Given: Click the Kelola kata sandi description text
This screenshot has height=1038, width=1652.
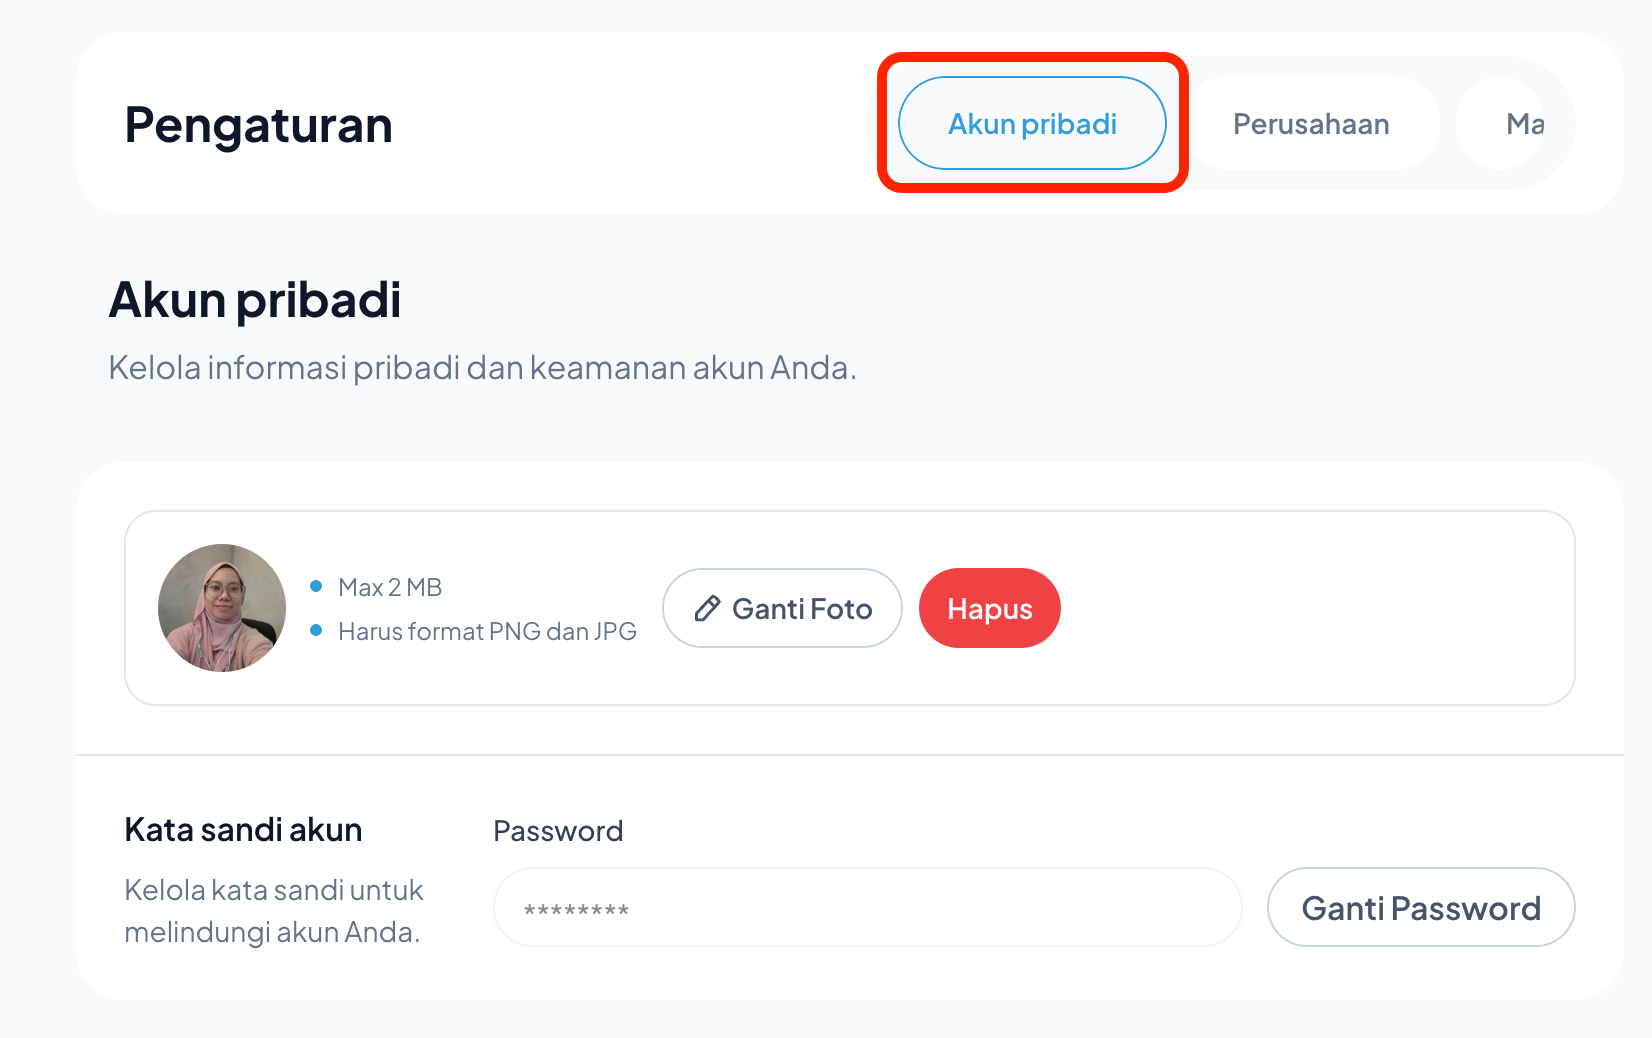Looking at the screenshot, I should 273,911.
